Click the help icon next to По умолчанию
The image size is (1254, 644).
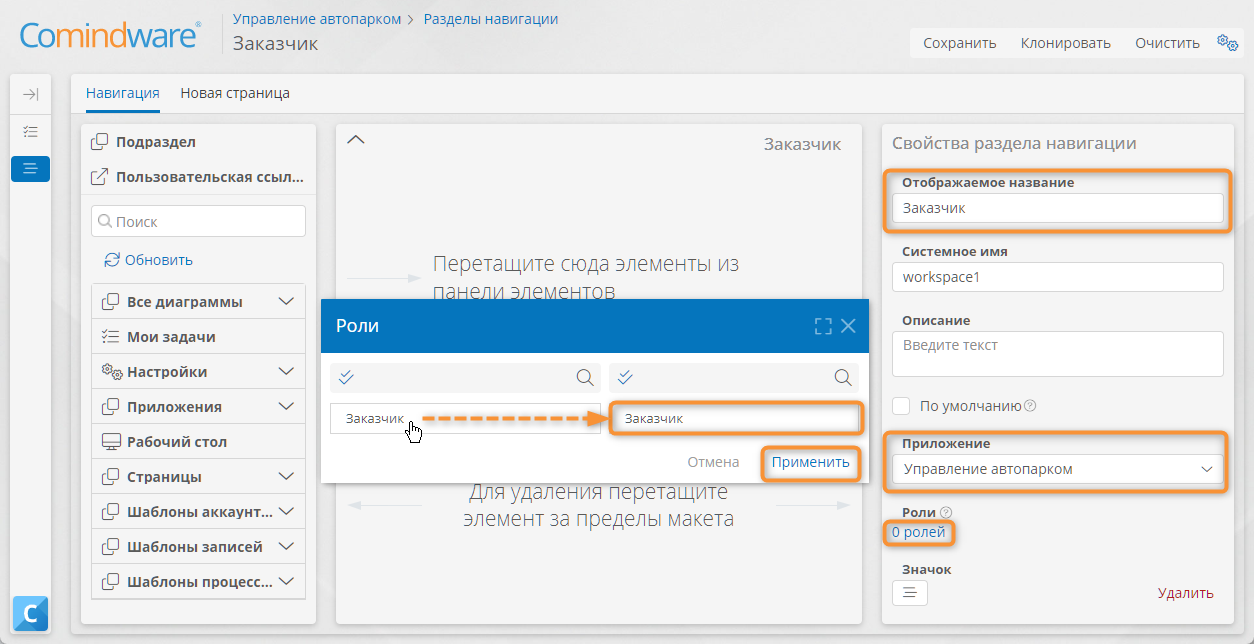tap(1030, 406)
